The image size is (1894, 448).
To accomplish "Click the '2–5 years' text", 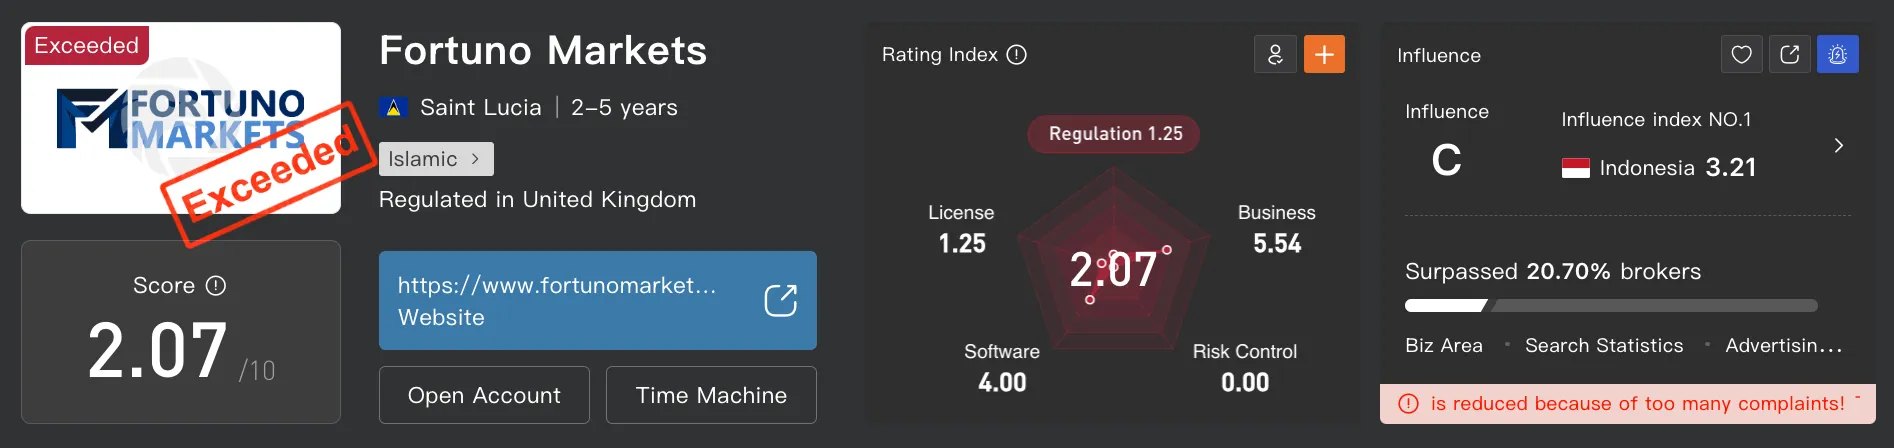I will click(x=624, y=108).
